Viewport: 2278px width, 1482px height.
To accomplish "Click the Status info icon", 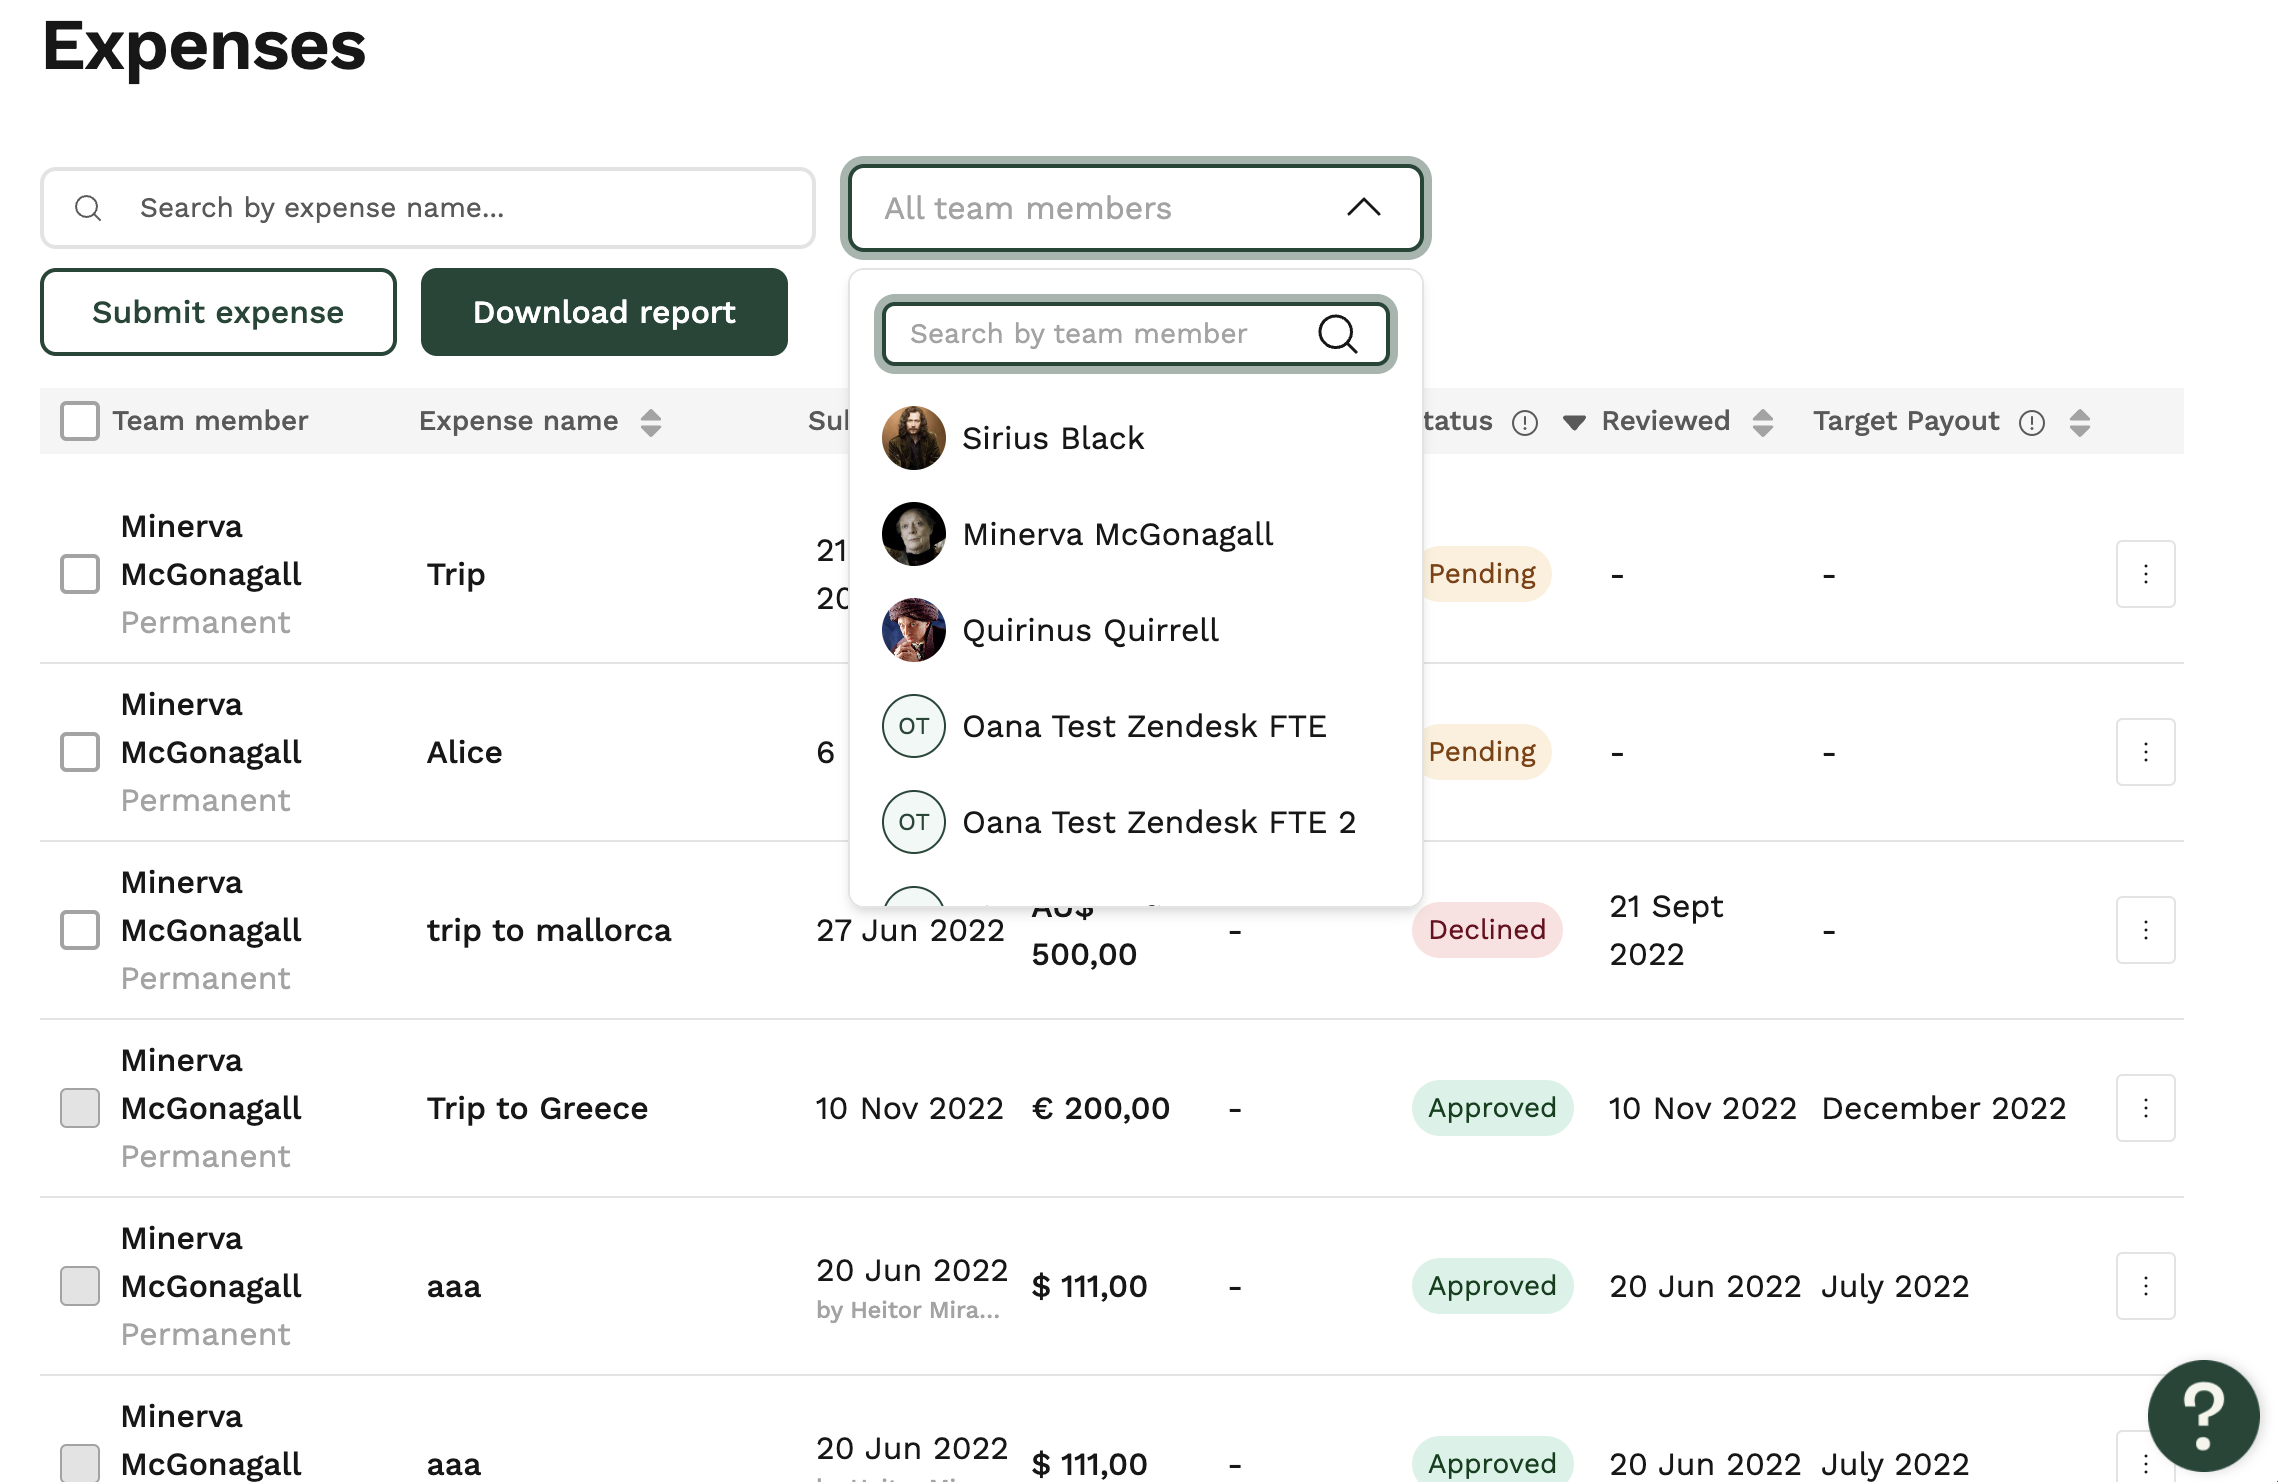I will [x=1525, y=423].
